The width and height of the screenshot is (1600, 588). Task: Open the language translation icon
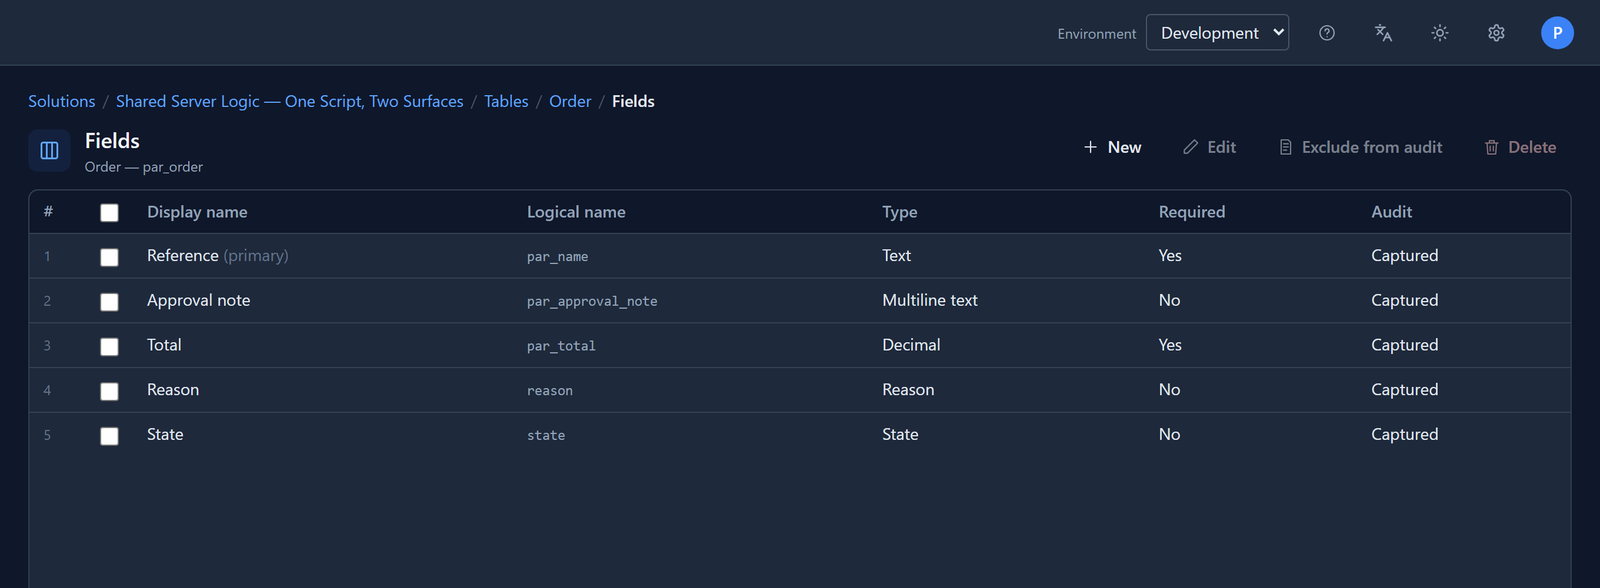1383,33
